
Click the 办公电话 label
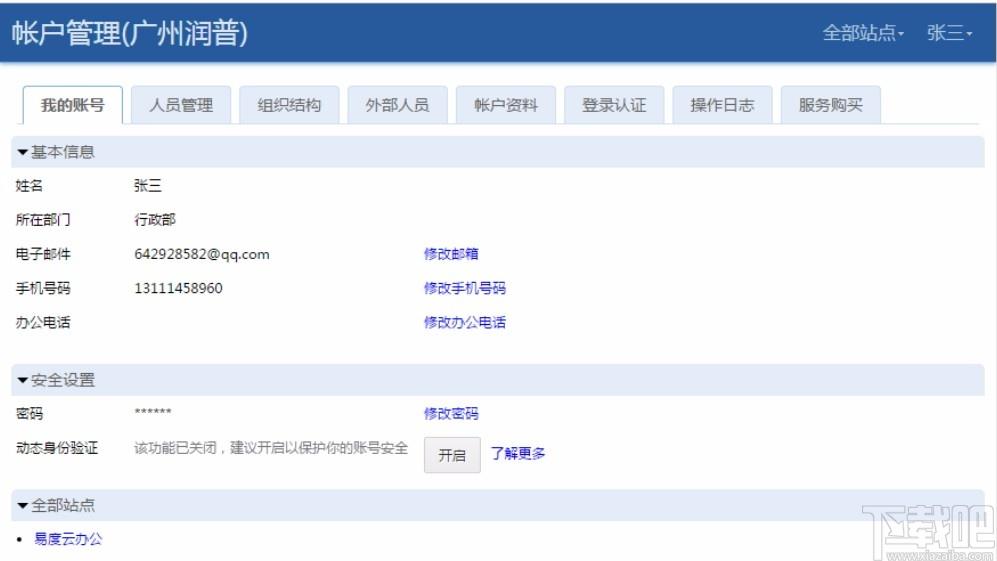[x=43, y=322]
